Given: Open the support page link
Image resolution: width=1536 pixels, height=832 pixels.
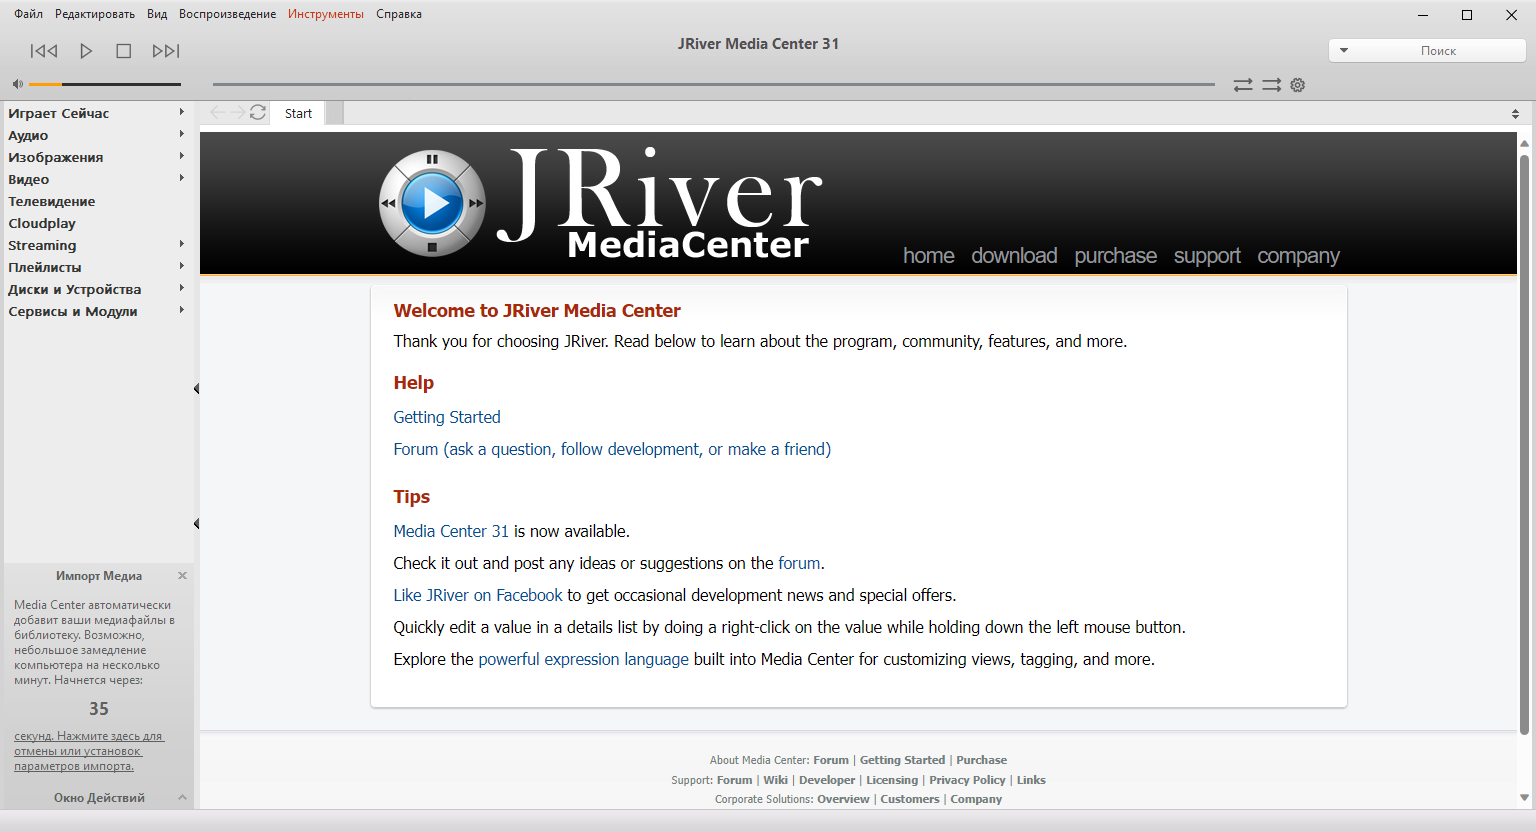Looking at the screenshot, I should (x=1207, y=256).
